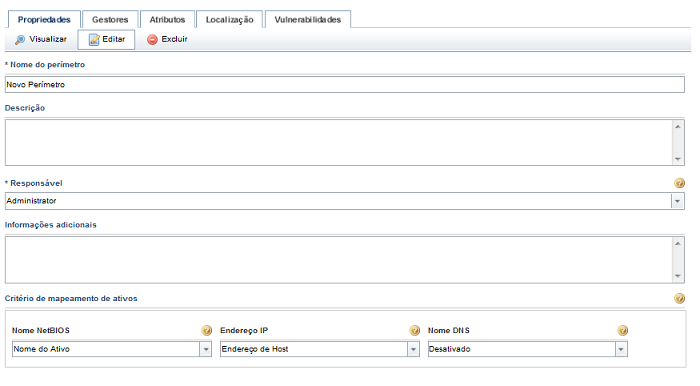Screen dimensions: 700x386
Task: Click Descrição scrollbar up arrow
Action: [x=678, y=126]
